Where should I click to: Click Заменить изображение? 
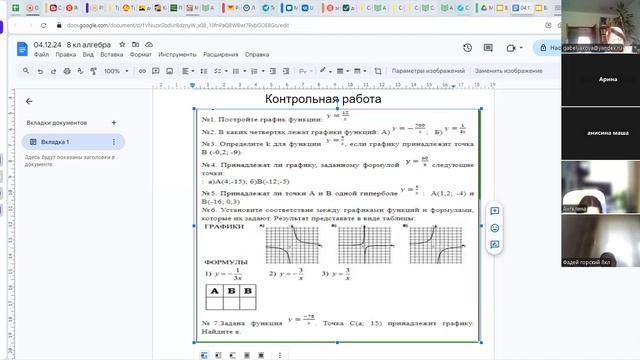pyautogui.click(x=509, y=71)
